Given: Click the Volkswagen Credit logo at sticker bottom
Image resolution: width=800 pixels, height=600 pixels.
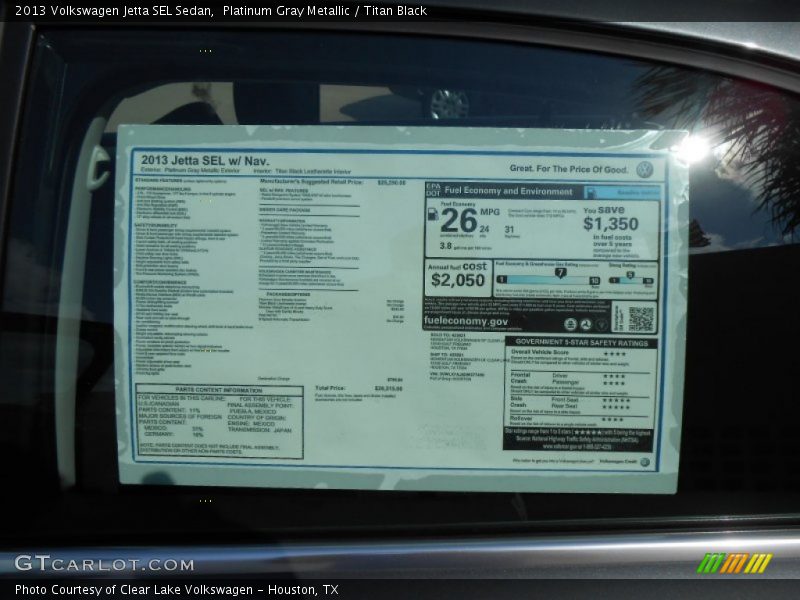Looking at the screenshot, I should [x=645, y=462].
